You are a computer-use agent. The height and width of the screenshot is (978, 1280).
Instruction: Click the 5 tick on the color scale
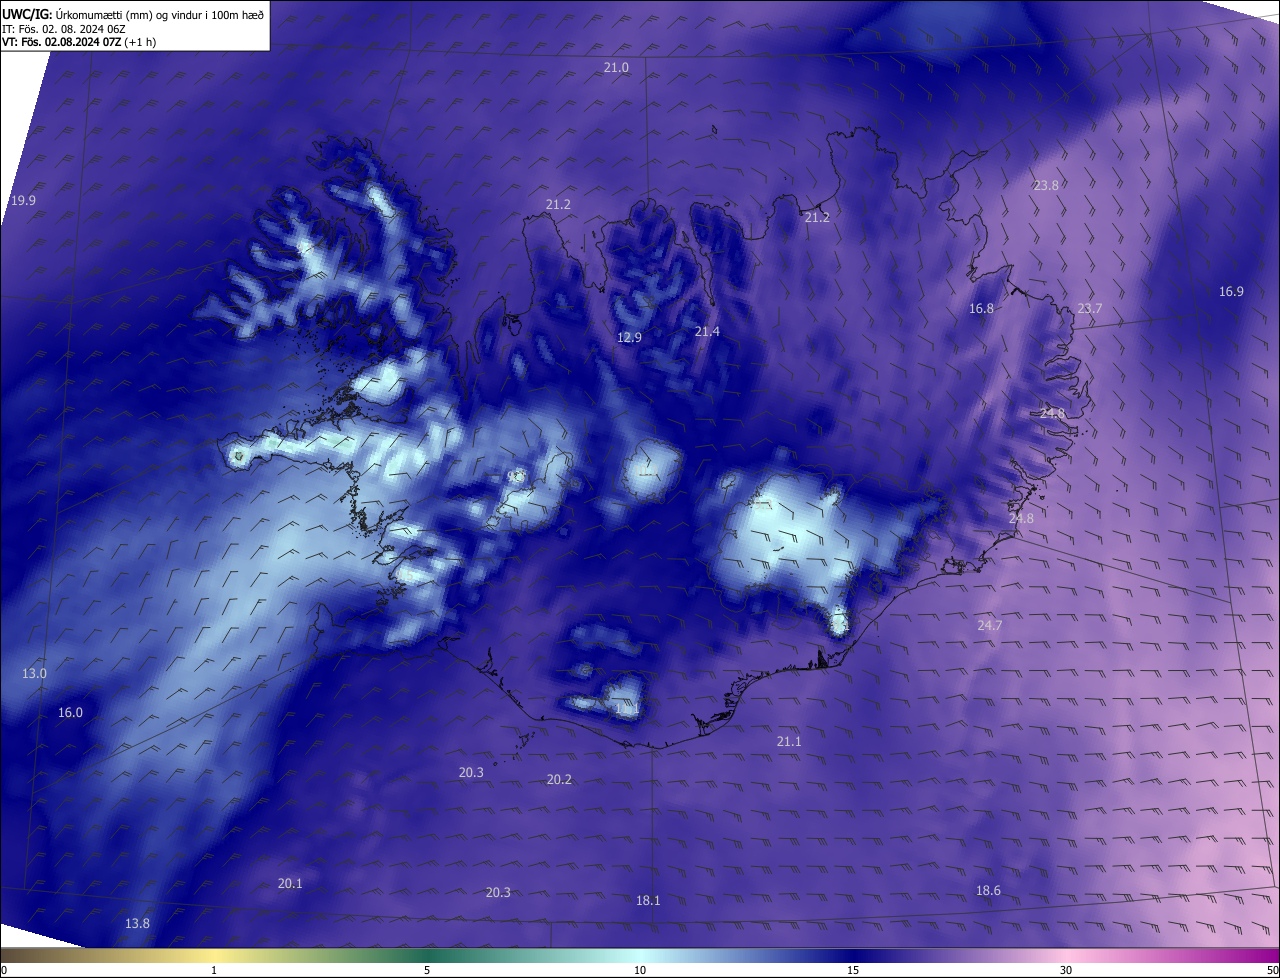click(x=427, y=970)
